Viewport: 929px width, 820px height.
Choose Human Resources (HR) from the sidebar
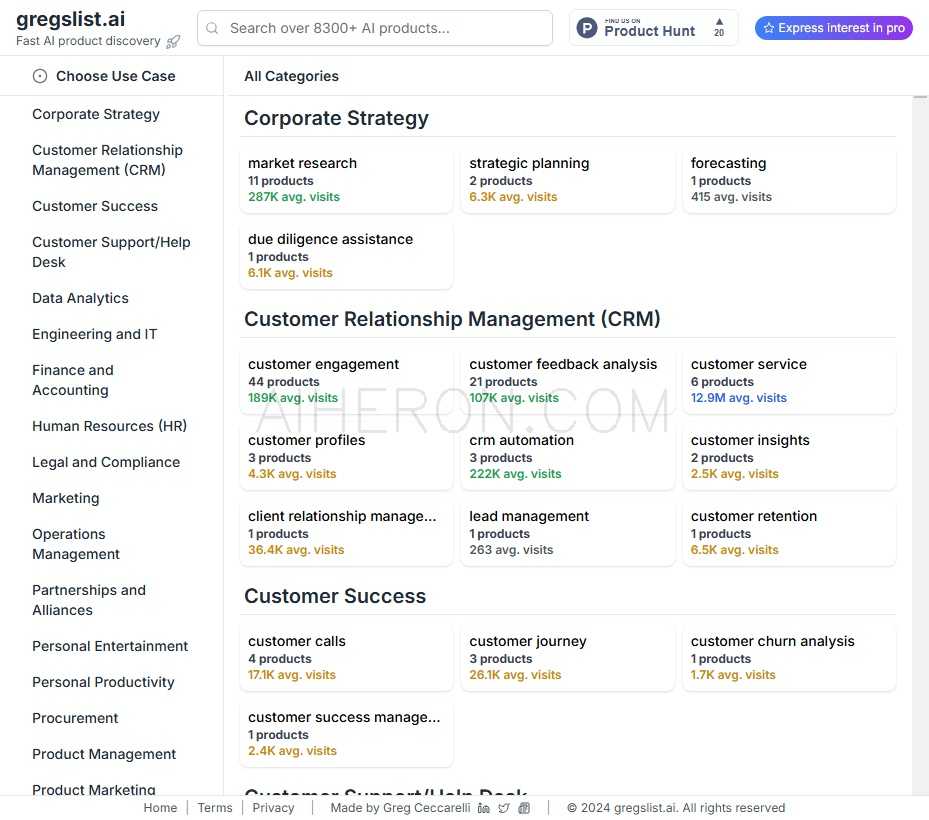pyautogui.click(x=109, y=426)
